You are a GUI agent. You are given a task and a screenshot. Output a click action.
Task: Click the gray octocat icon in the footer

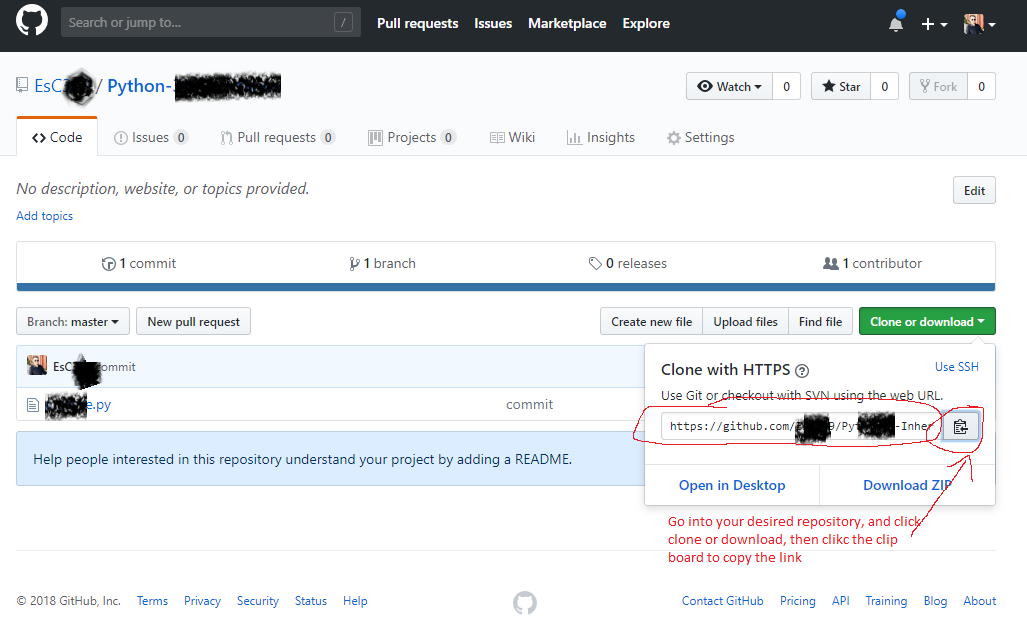point(524,603)
